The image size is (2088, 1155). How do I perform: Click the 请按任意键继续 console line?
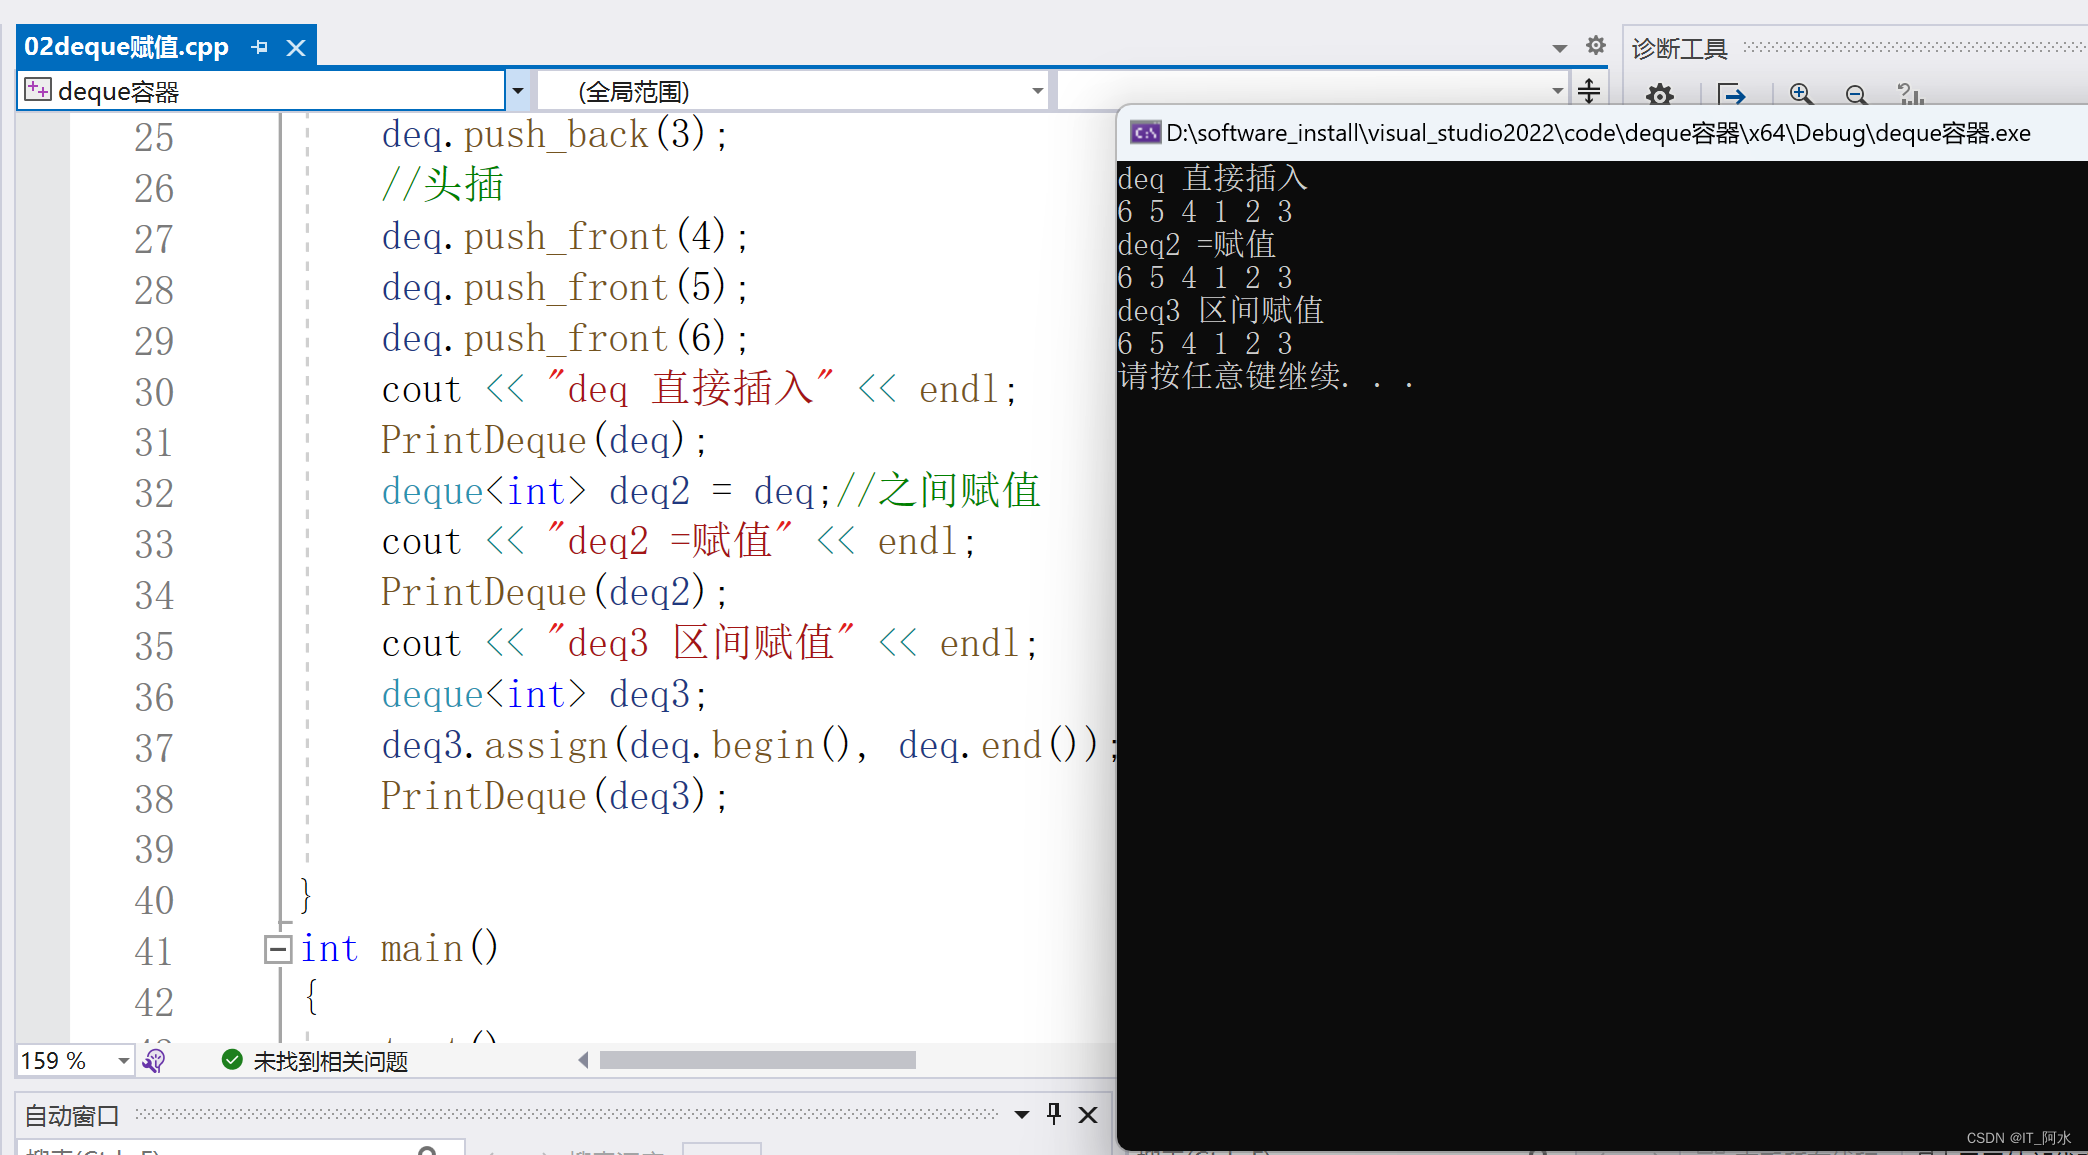1266,376
